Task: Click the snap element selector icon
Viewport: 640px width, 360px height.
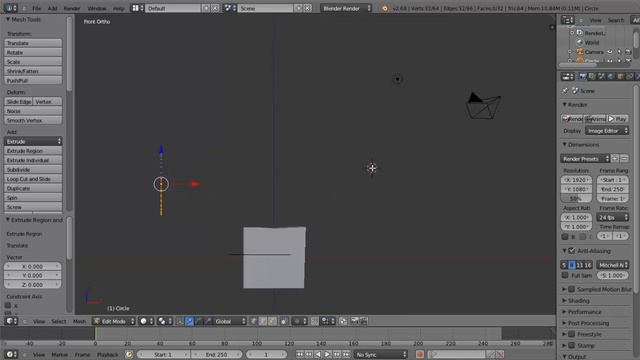Action: click(327, 321)
